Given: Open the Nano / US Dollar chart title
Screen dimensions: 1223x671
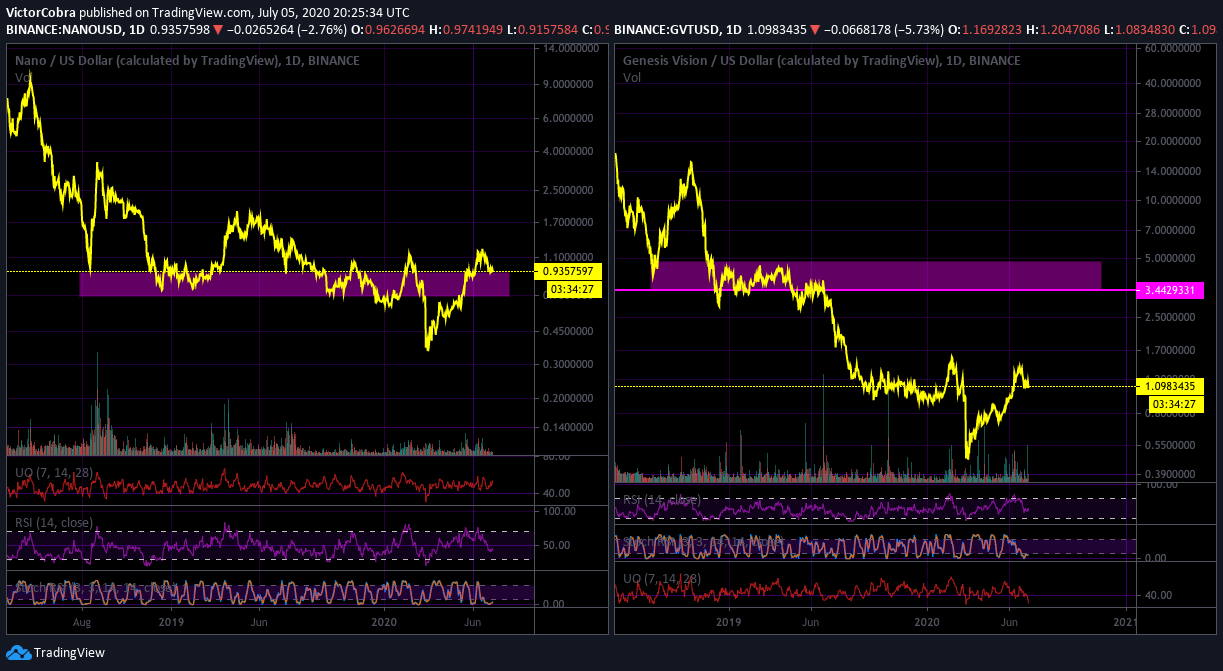Looking at the screenshot, I should (x=186, y=61).
